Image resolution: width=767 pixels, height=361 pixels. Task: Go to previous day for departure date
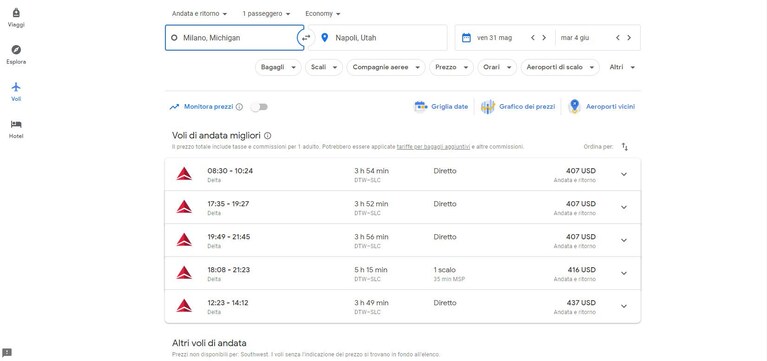533,38
